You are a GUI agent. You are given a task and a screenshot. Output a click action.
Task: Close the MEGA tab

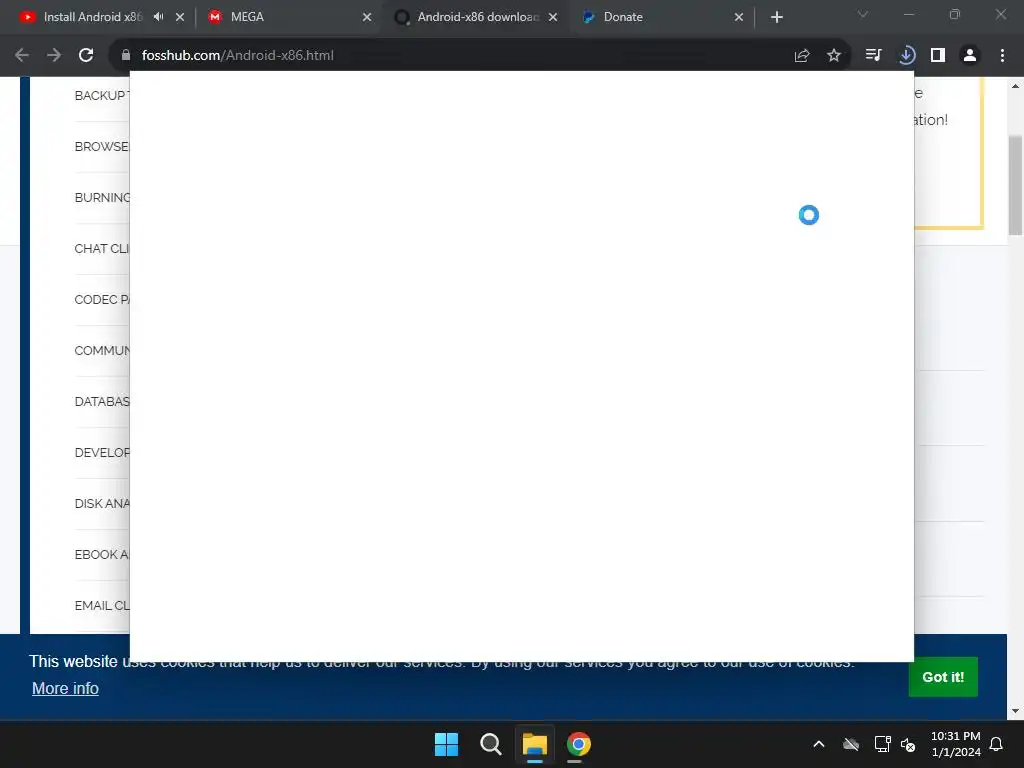(366, 17)
